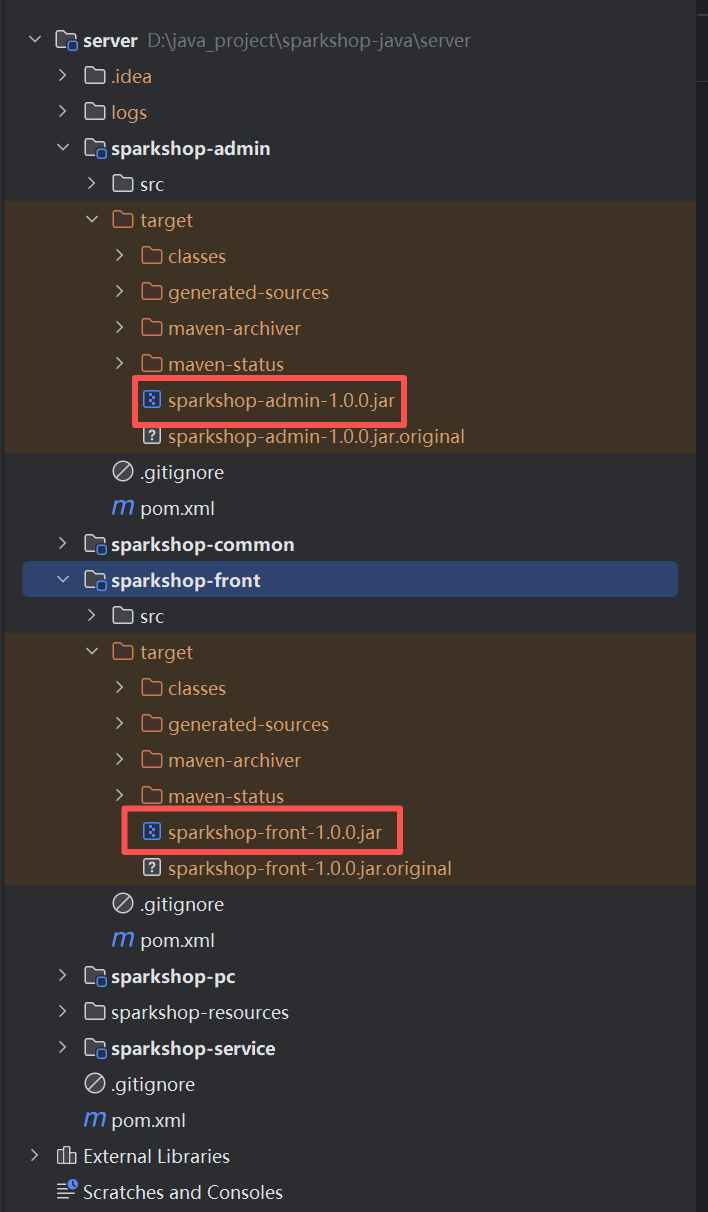
Task: Click the sparkshop-admin-1.0.0.jar archive file icon
Action: (152, 400)
